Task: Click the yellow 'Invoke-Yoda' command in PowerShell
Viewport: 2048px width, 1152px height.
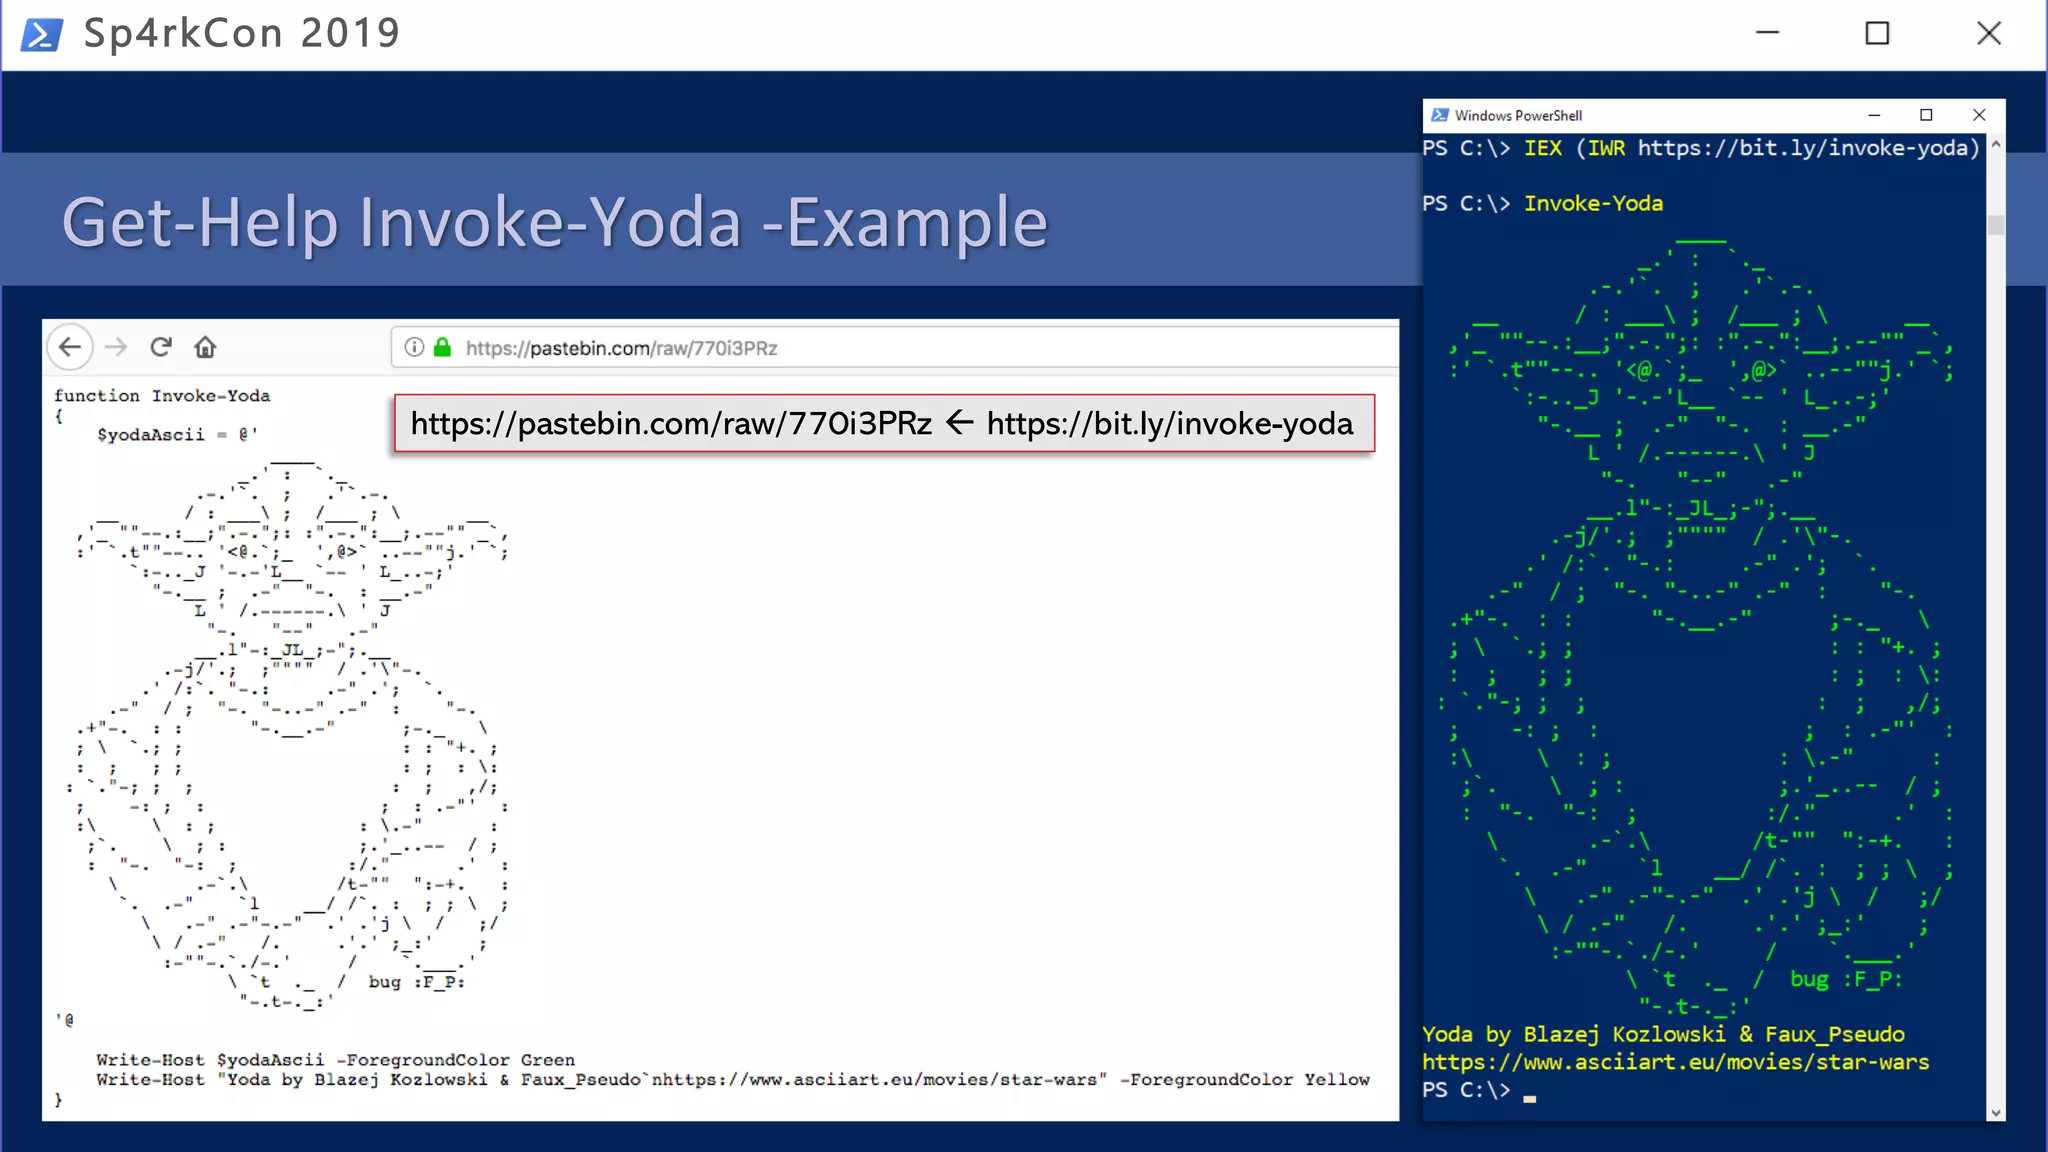Action: pyautogui.click(x=1593, y=203)
